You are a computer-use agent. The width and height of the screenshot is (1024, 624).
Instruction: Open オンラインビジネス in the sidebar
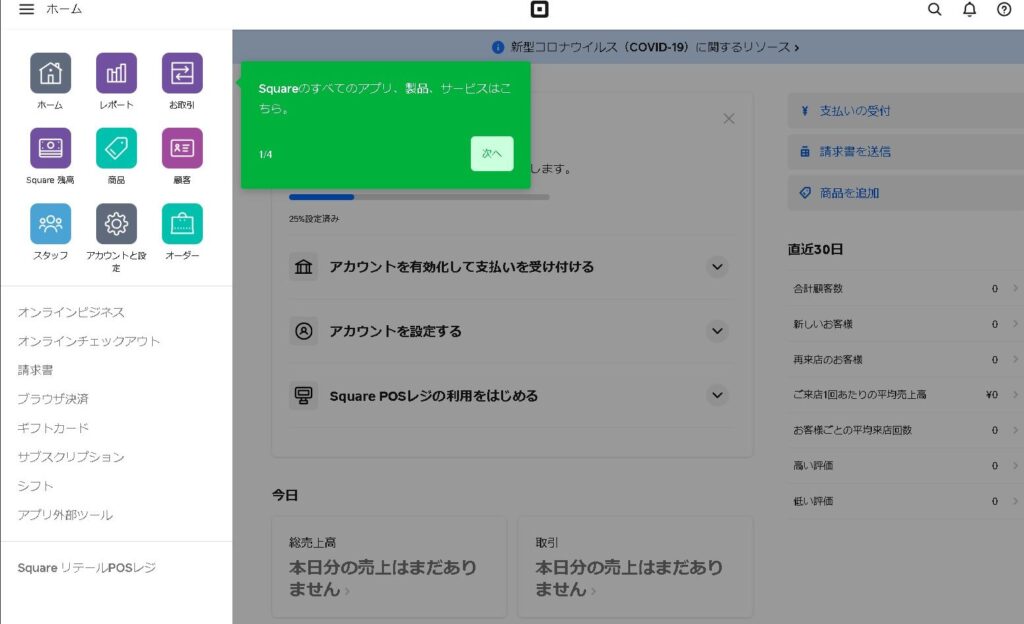click(71, 313)
